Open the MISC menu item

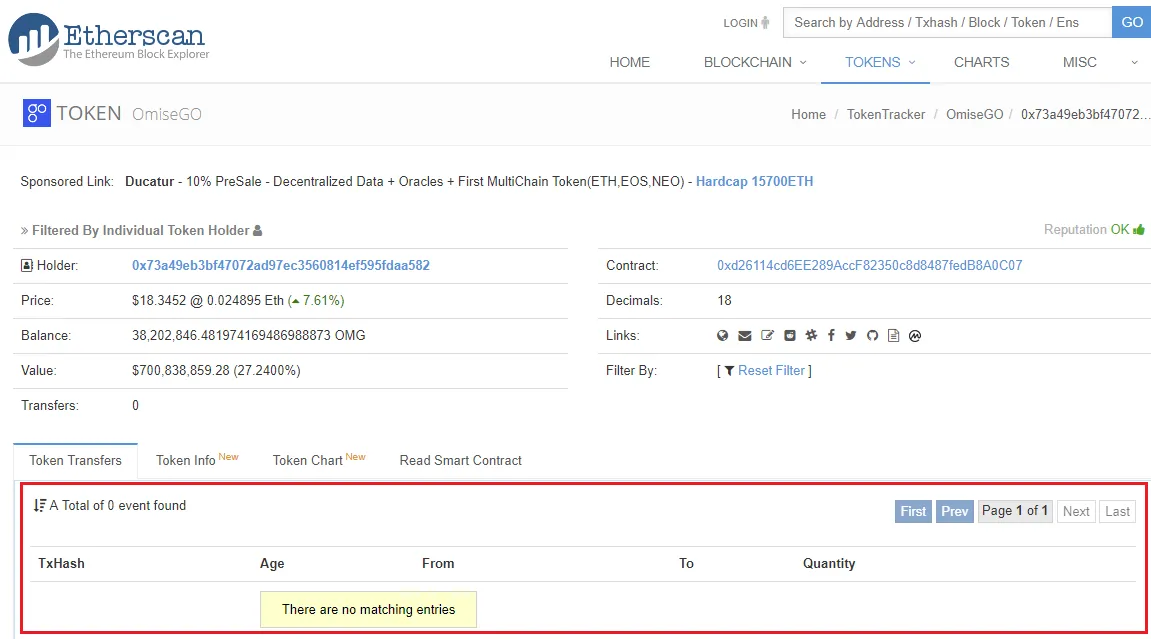pyautogui.click(x=1079, y=62)
